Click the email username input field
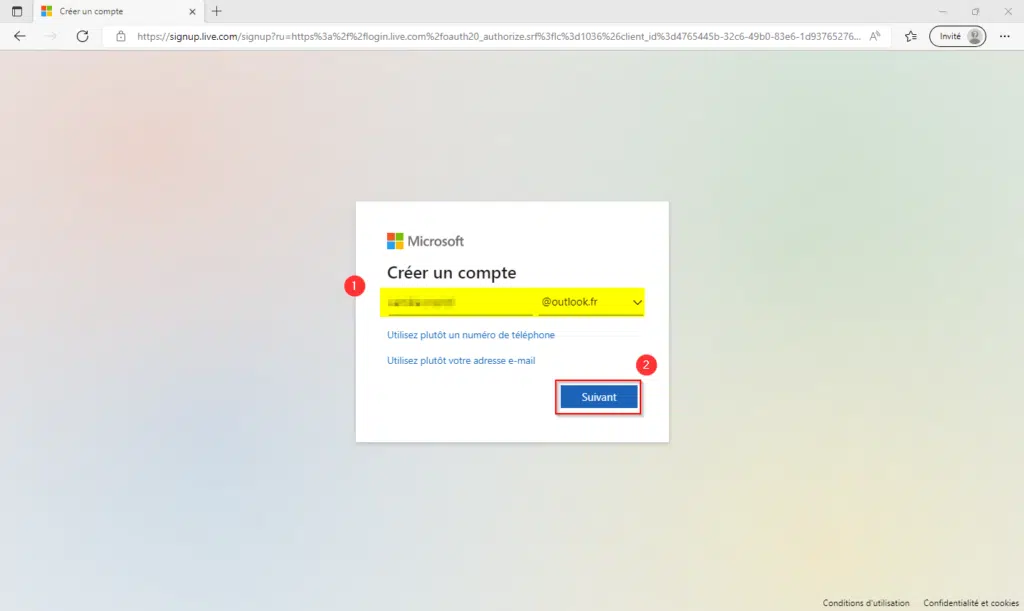The height and width of the screenshot is (611, 1024). pos(460,302)
